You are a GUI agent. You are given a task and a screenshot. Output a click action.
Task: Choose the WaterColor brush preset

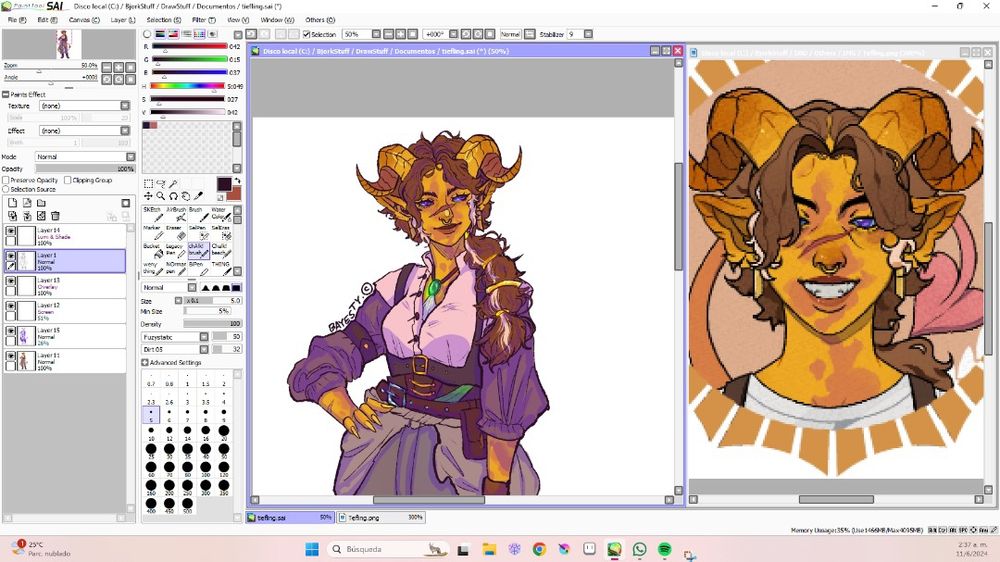pyautogui.click(x=221, y=214)
